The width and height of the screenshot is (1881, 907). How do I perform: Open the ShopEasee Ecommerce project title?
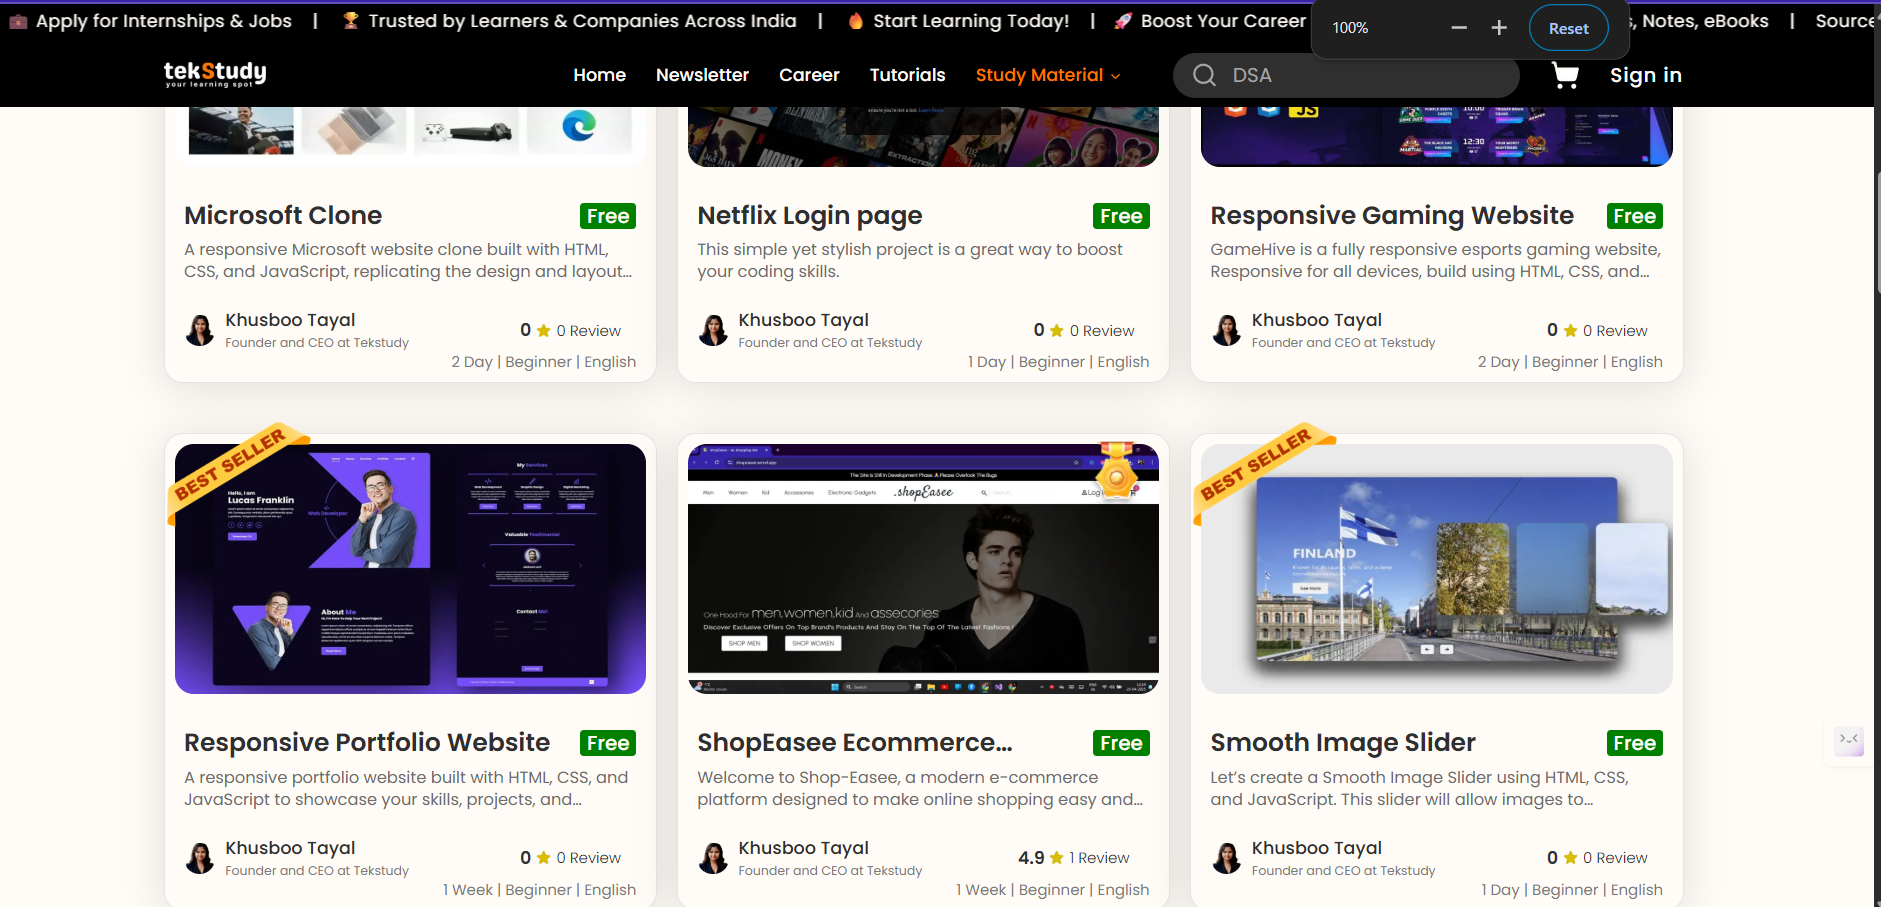[x=854, y=742]
